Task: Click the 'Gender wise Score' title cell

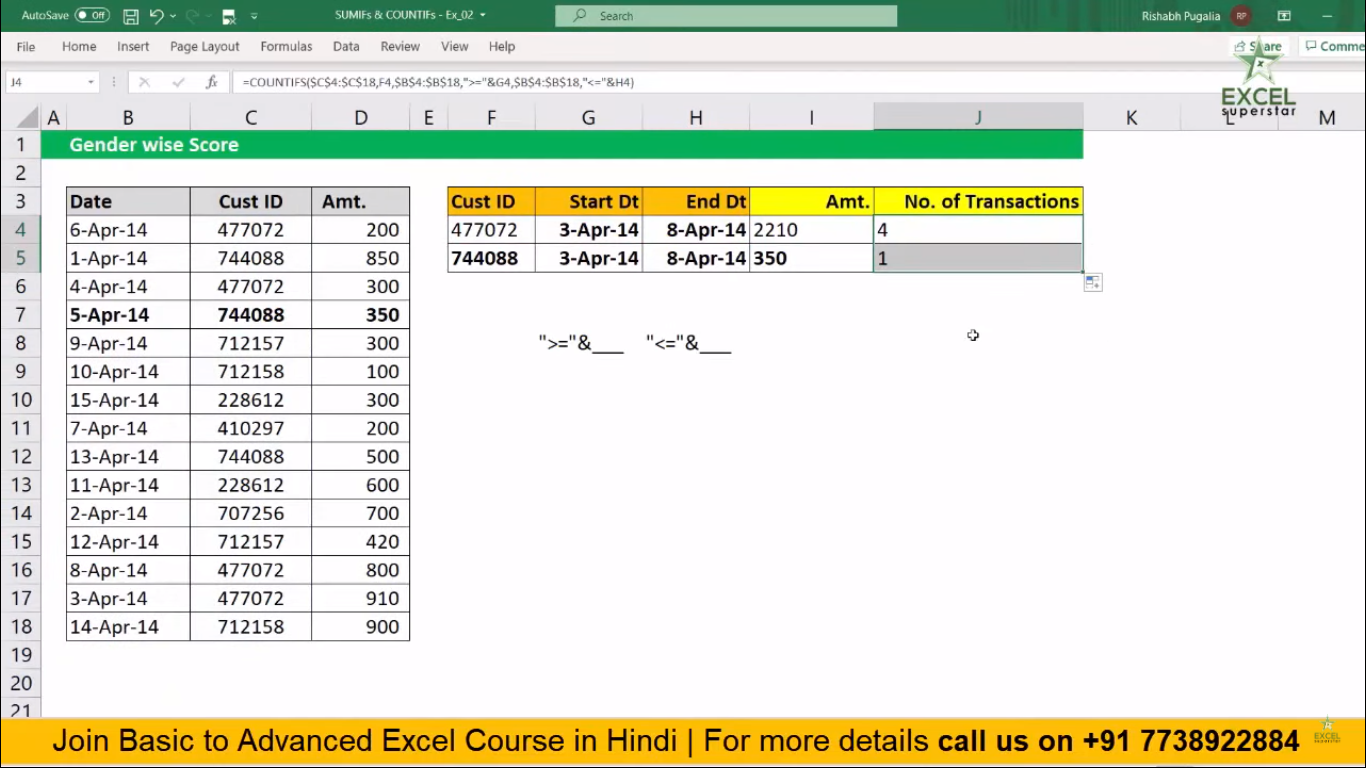Action: click(x=154, y=145)
